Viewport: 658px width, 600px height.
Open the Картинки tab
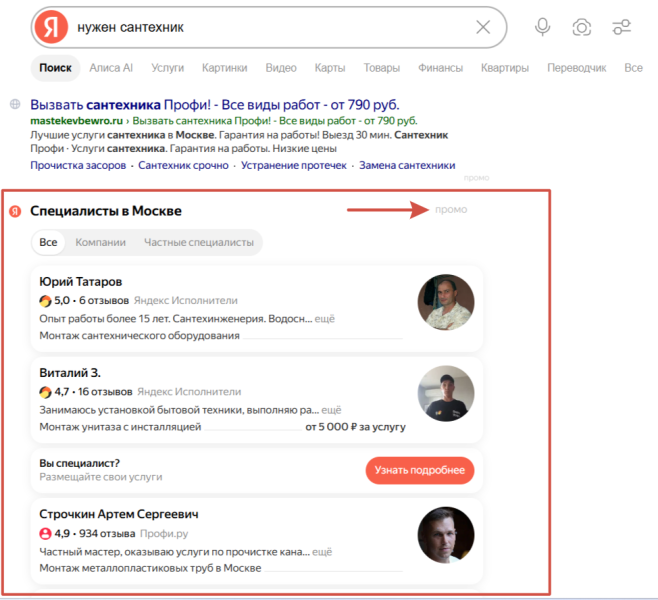[x=225, y=68]
